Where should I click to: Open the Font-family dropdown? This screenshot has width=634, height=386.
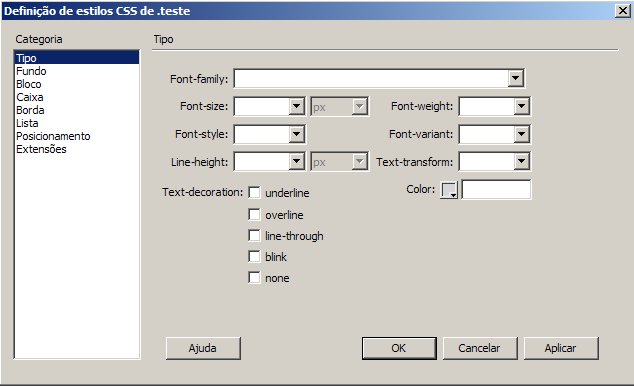(x=516, y=78)
